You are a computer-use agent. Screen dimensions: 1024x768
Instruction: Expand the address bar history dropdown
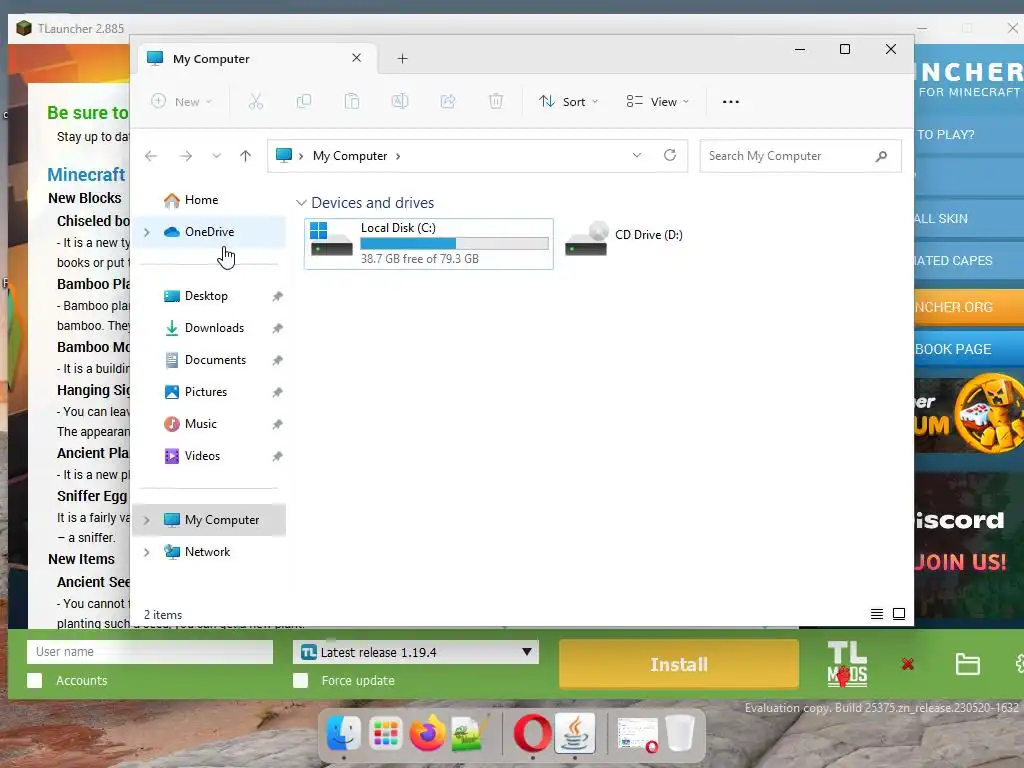[x=637, y=155]
